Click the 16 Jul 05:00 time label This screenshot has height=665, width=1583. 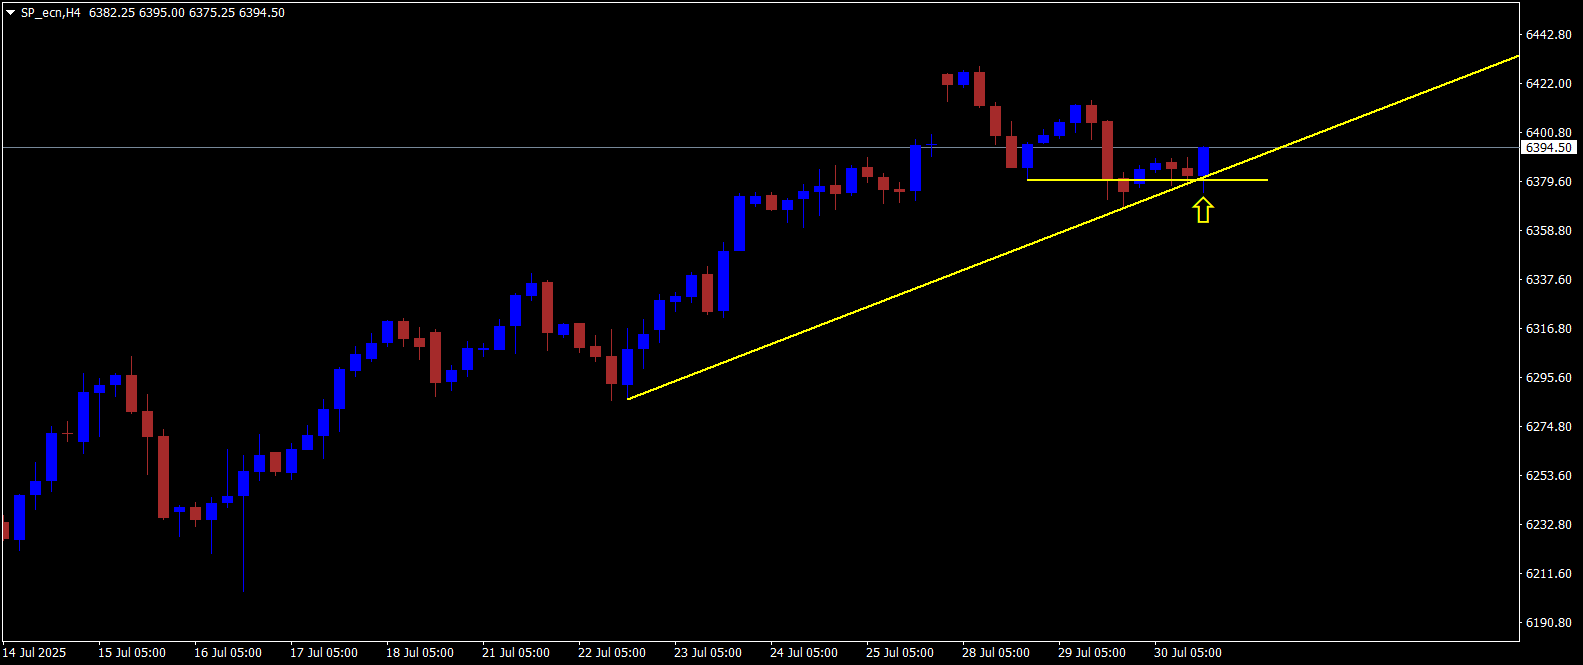pos(228,653)
